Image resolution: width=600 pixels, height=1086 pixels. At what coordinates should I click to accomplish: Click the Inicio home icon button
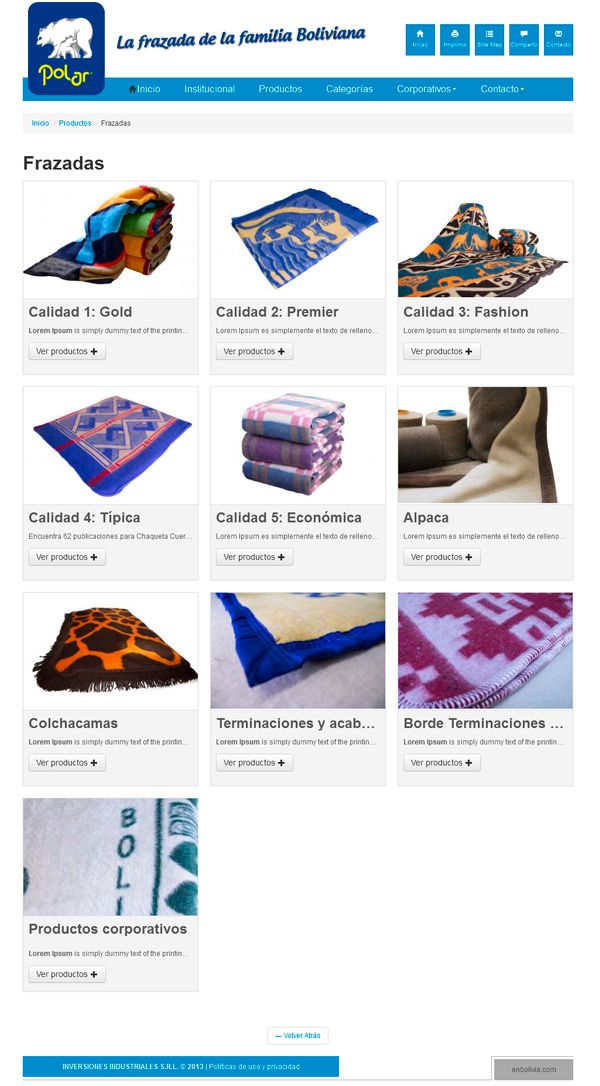pyautogui.click(x=420, y=39)
